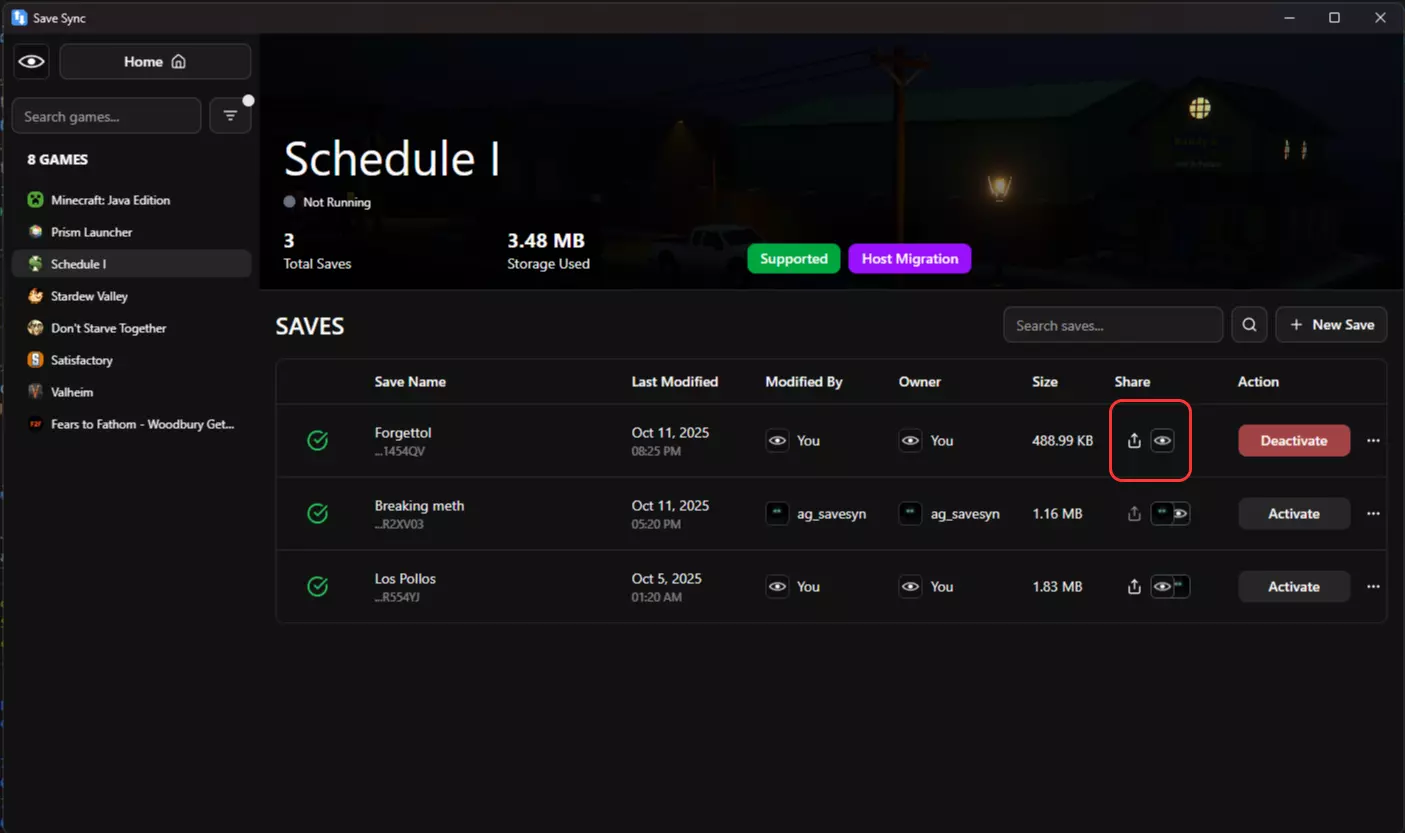The width and height of the screenshot is (1405, 833).
Task: Select Schedule I in games list
Action: click(x=131, y=264)
